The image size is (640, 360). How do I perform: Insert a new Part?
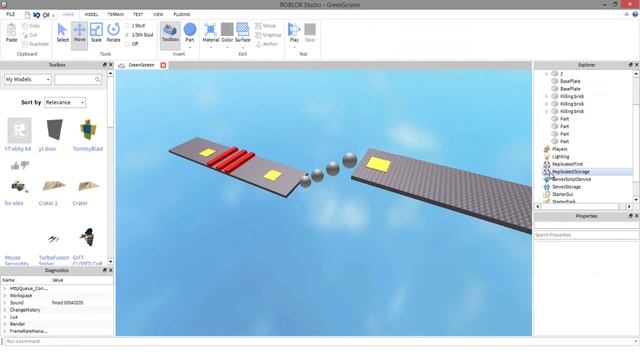click(x=190, y=33)
